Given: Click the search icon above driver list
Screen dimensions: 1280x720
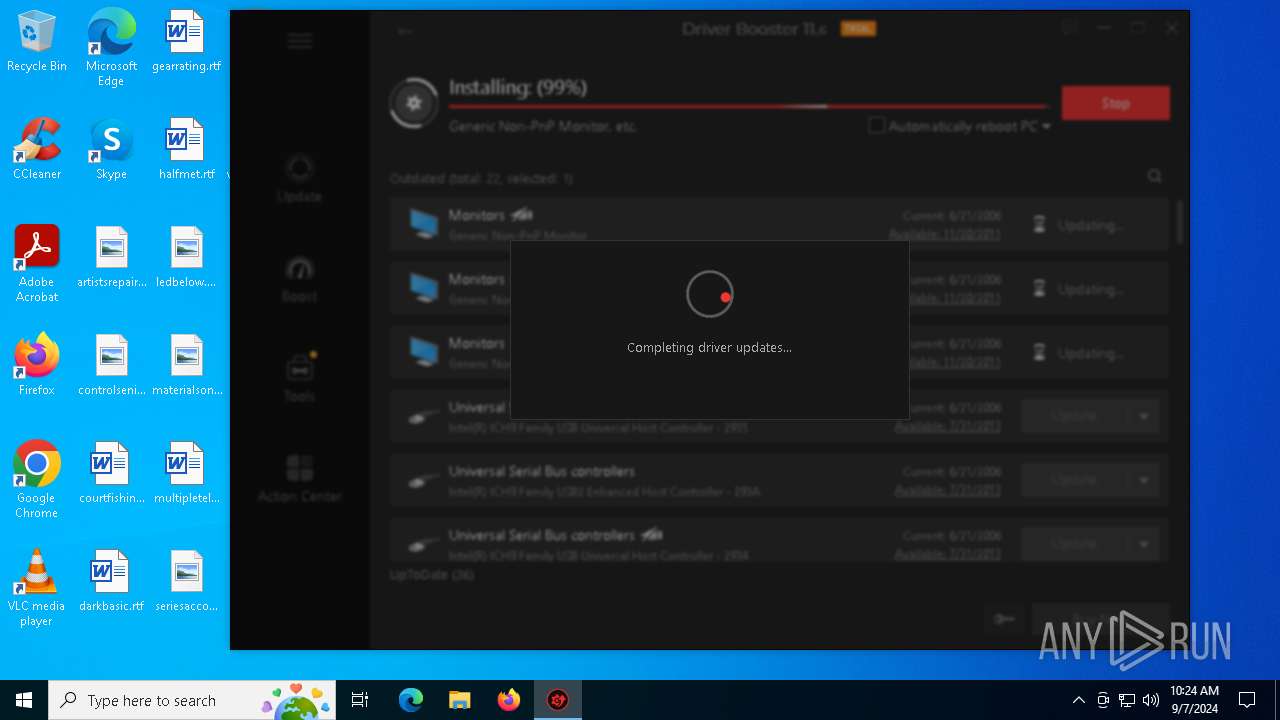Looking at the screenshot, I should tap(1155, 176).
